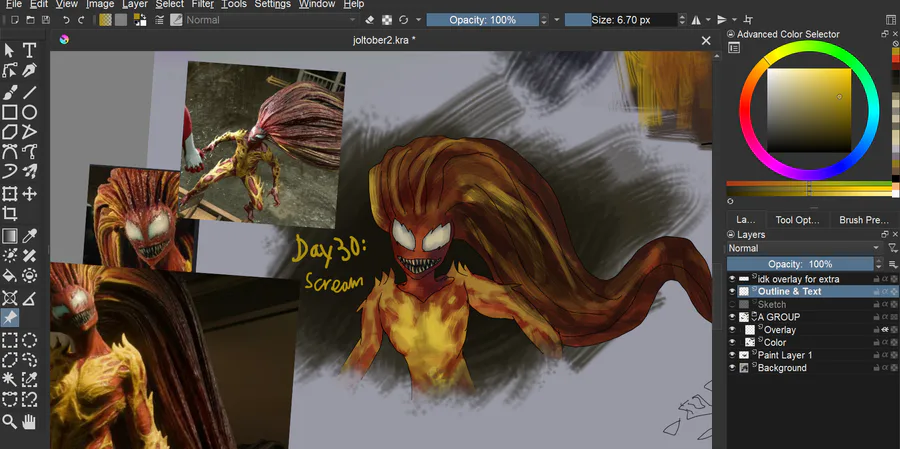Select the Rectangle shape tool
This screenshot has height=449, width=900.
click(10, 113)
